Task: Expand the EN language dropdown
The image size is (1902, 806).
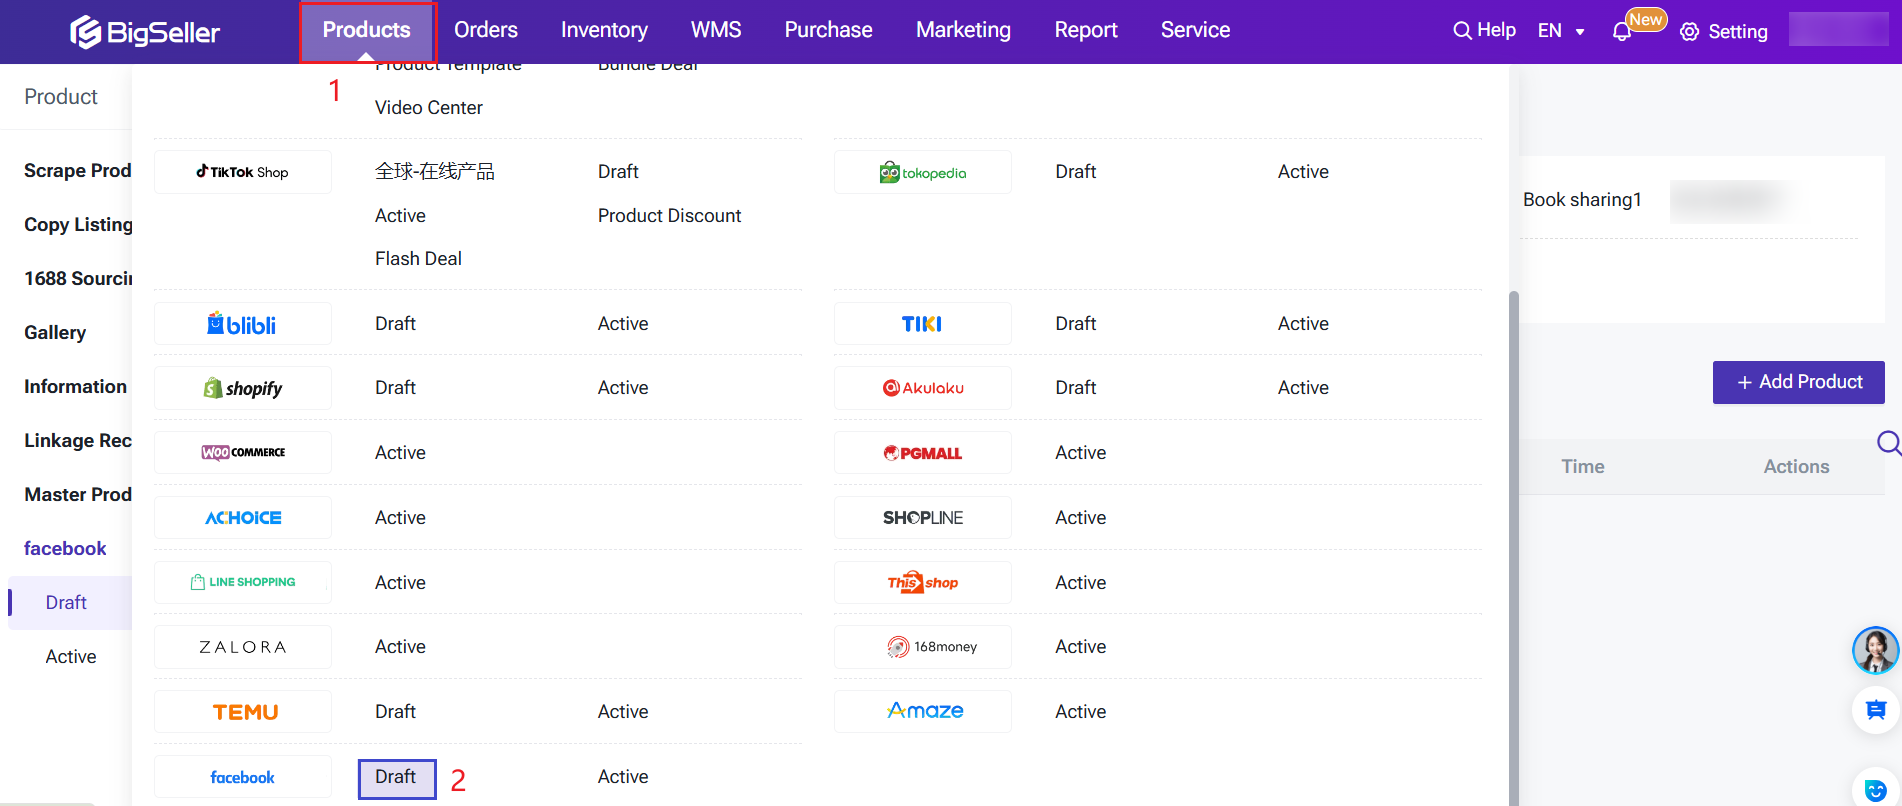Action: point(1561,31)
